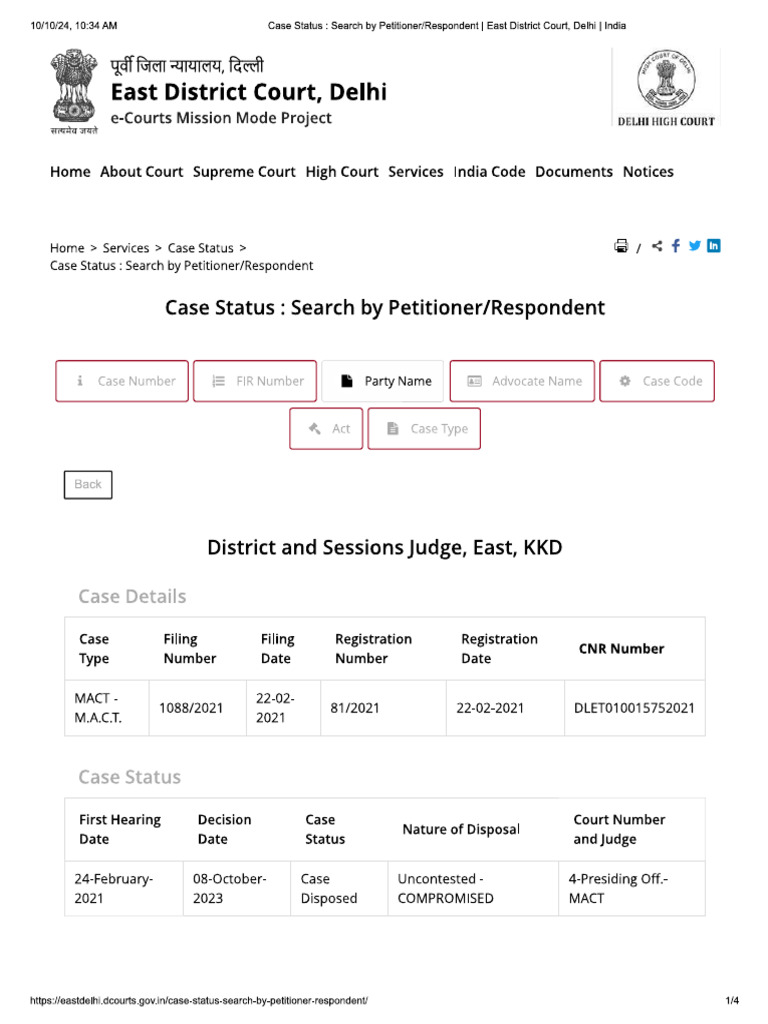The image size is (768, 1024).
Task: Click Case Status breadcrumb link
Action: pyautogui.click(x=200, y=248)
